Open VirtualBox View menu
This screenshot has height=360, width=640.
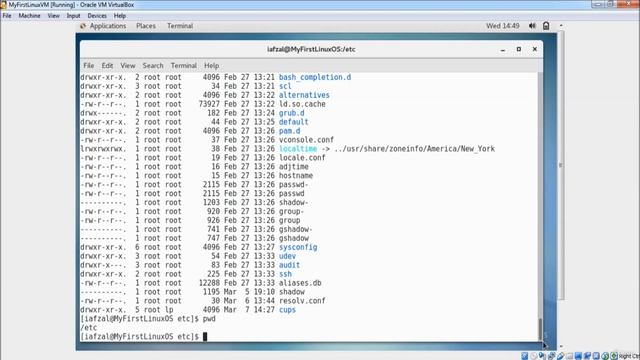click(53, 16)
